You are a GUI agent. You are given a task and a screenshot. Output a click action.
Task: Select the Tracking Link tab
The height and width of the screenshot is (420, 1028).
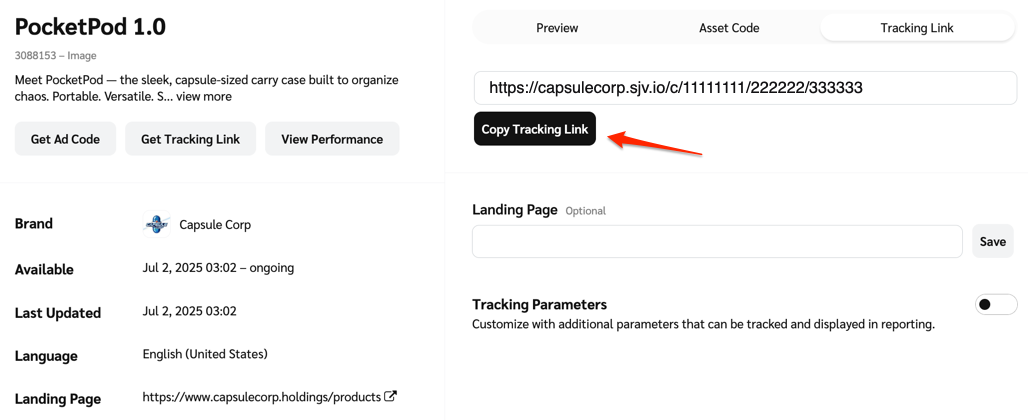point(916,28)
